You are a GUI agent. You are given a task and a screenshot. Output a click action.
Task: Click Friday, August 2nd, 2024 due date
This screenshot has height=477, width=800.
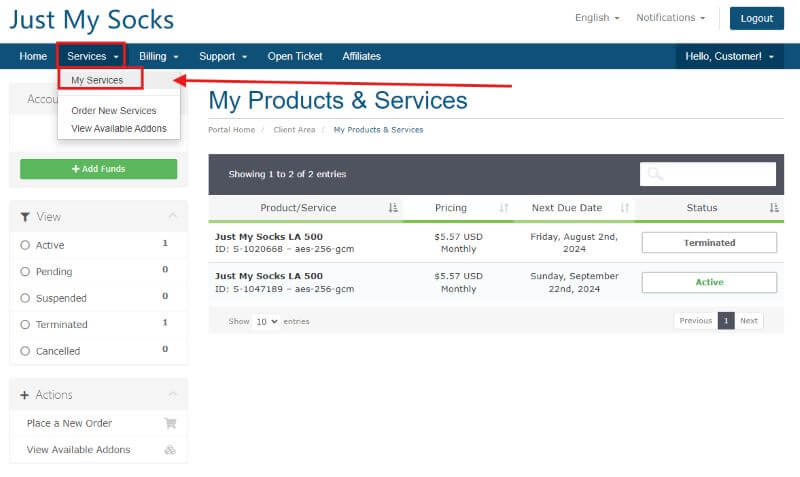coord(574,243)
